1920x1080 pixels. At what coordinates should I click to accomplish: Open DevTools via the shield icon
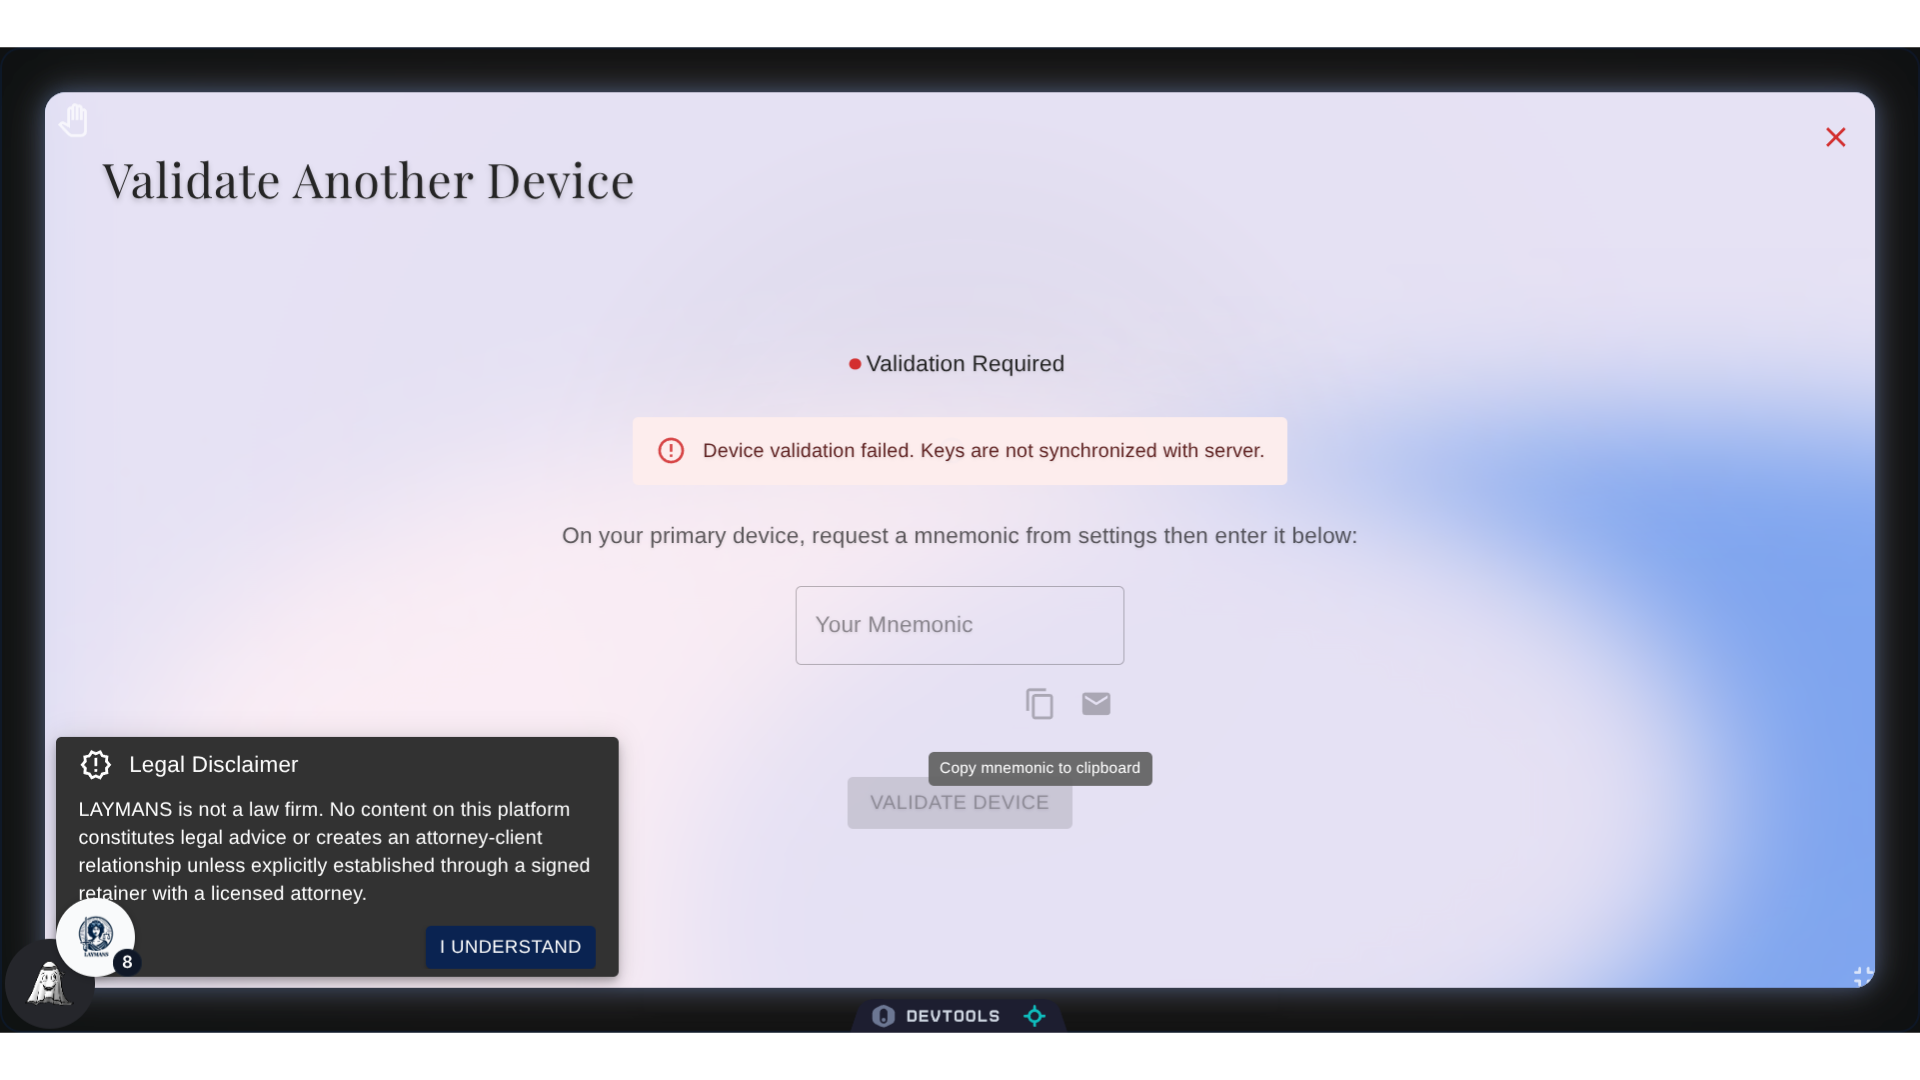884,1015
